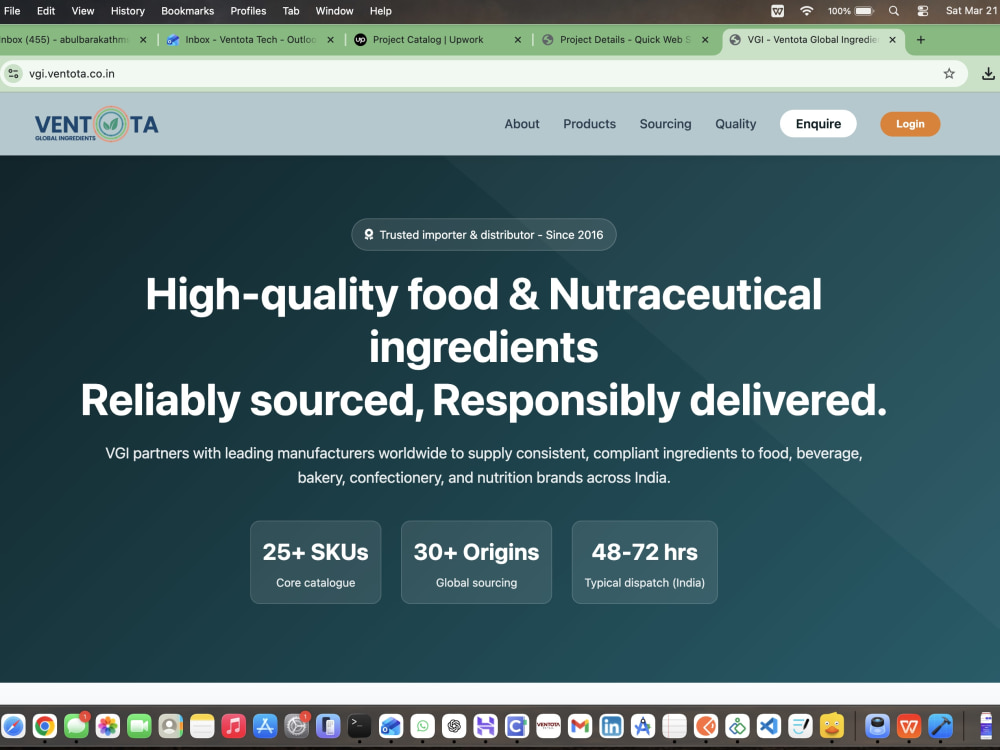Click the Wi-Fi status icon

[x=807, y=11]
